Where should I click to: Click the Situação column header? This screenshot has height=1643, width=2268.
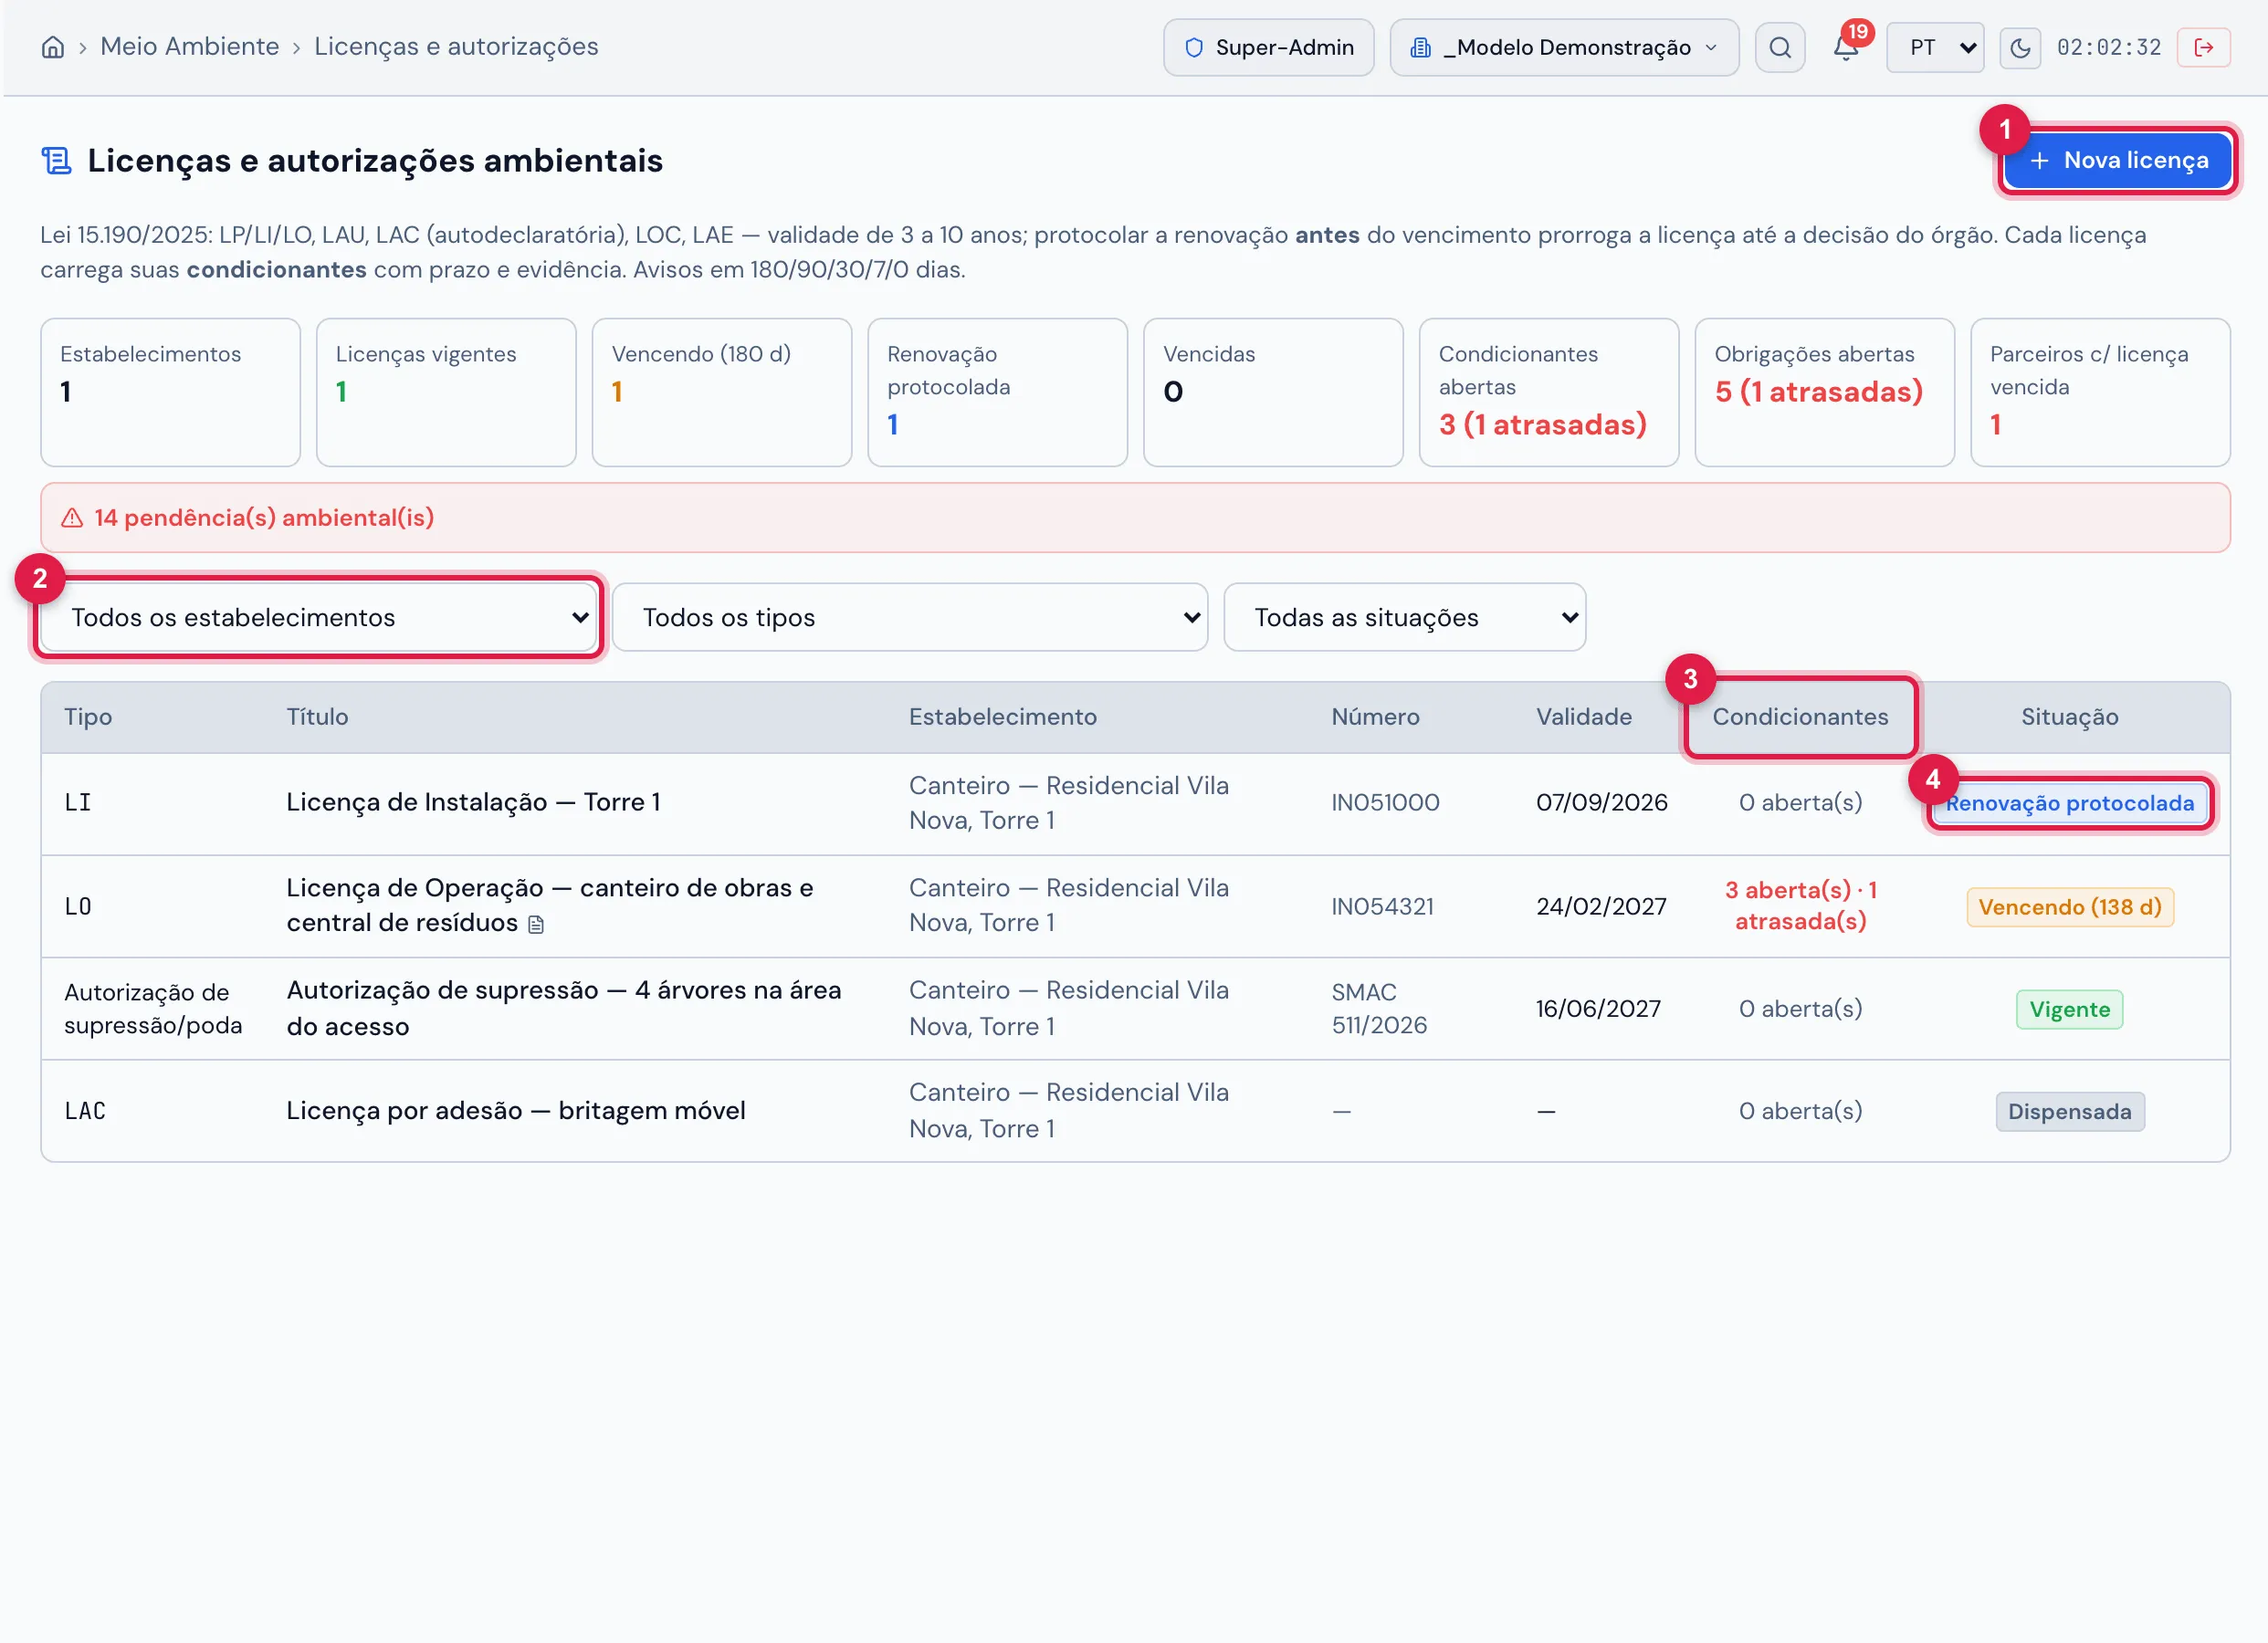click(x=2069, y=717)
